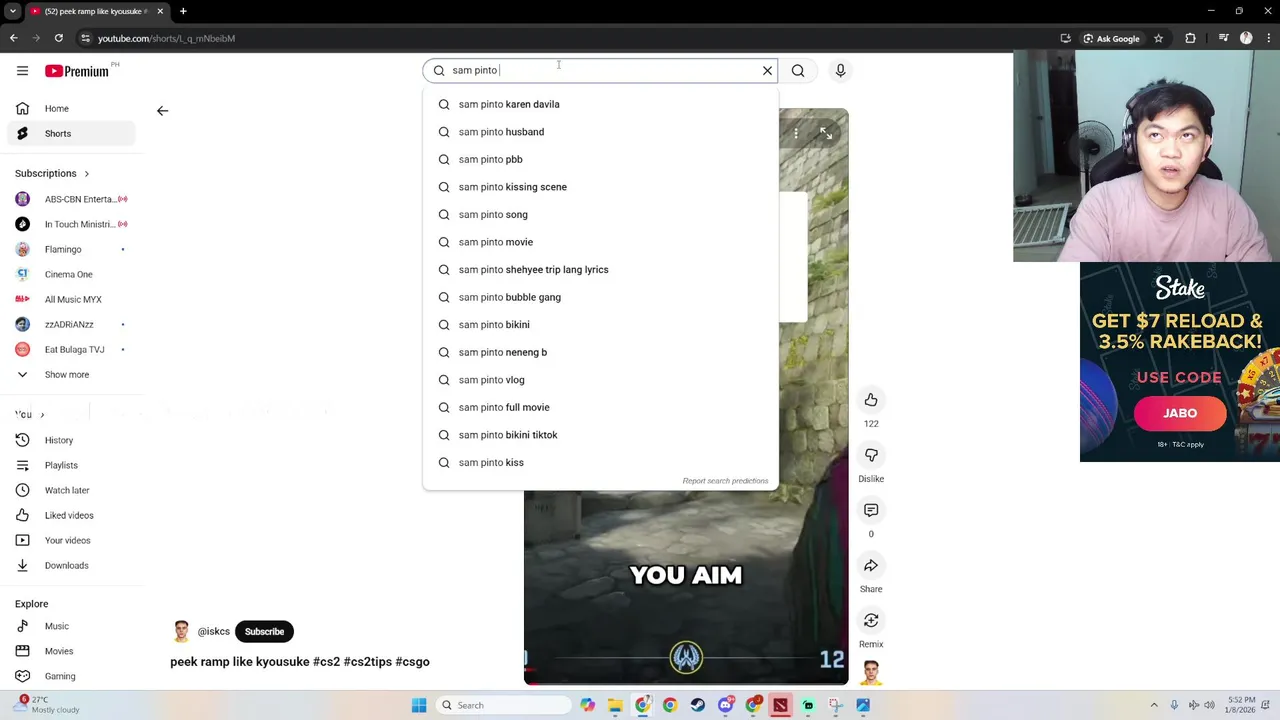Select suggestion 'sam pinto karen davila'
The height and width of the screenshot is (720, 1280).
(x=600, y=104)
